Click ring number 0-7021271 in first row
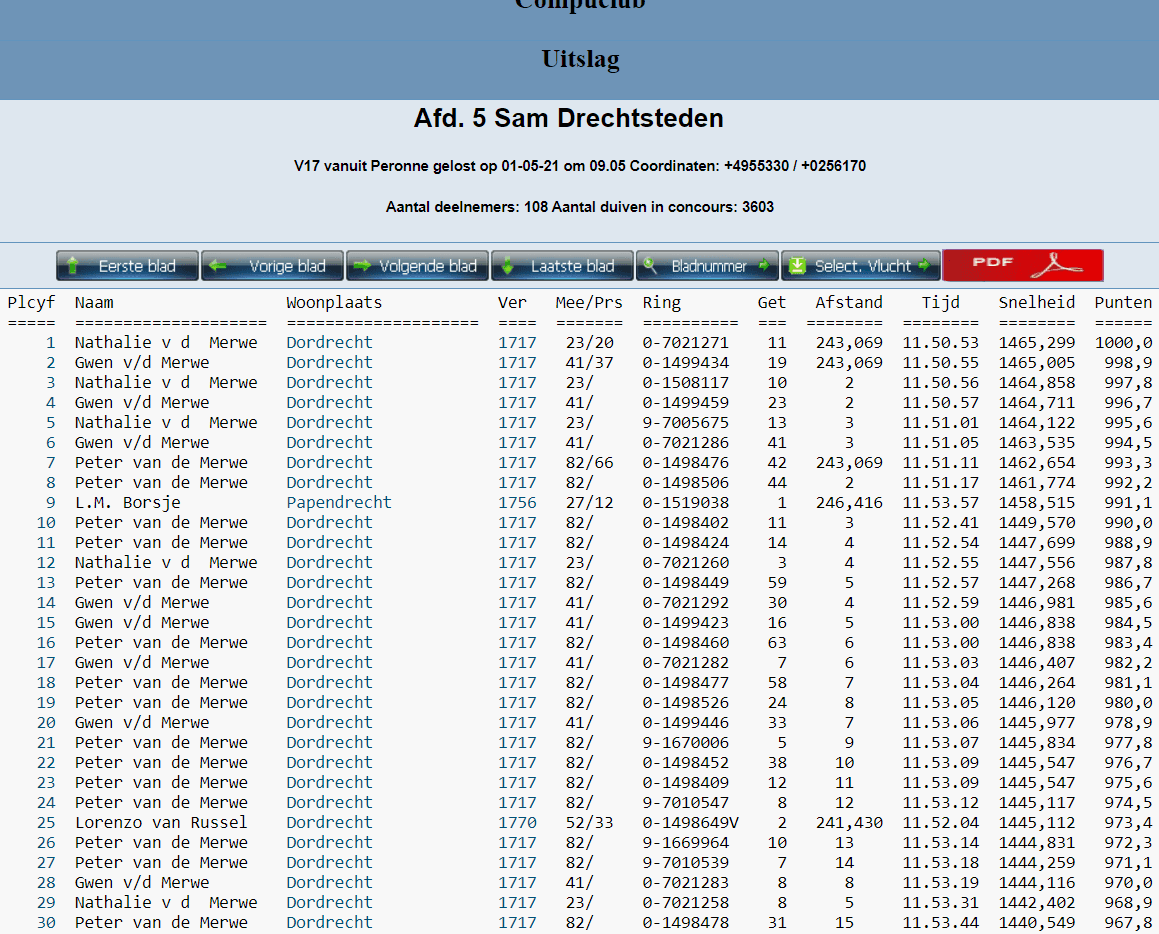Viewport: 1159px width, 934px height. click(x=685, y=342)
